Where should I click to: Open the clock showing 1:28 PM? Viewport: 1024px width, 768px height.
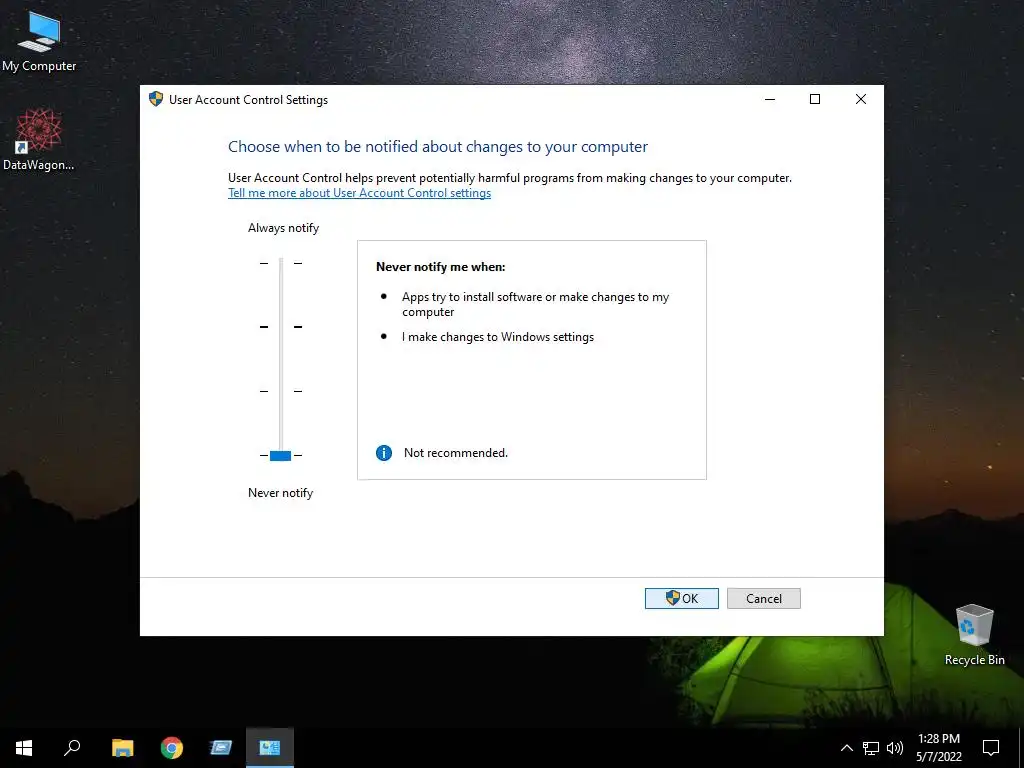click(x=939, y=748)
